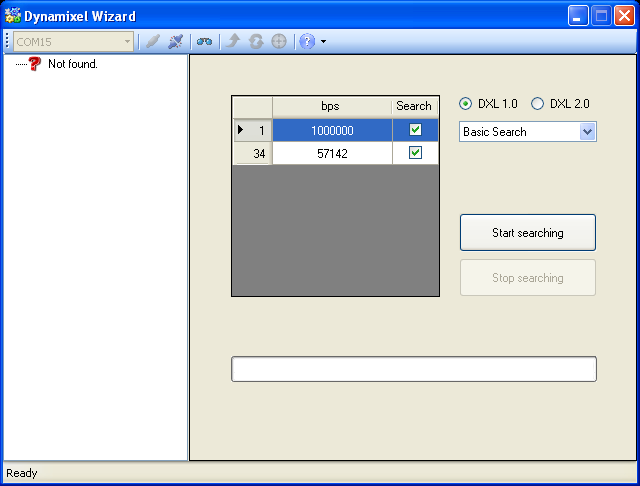Click the connect port plug icon
Image resolution: width=640 pixels, height=486 pixels.
coord(152,42)
